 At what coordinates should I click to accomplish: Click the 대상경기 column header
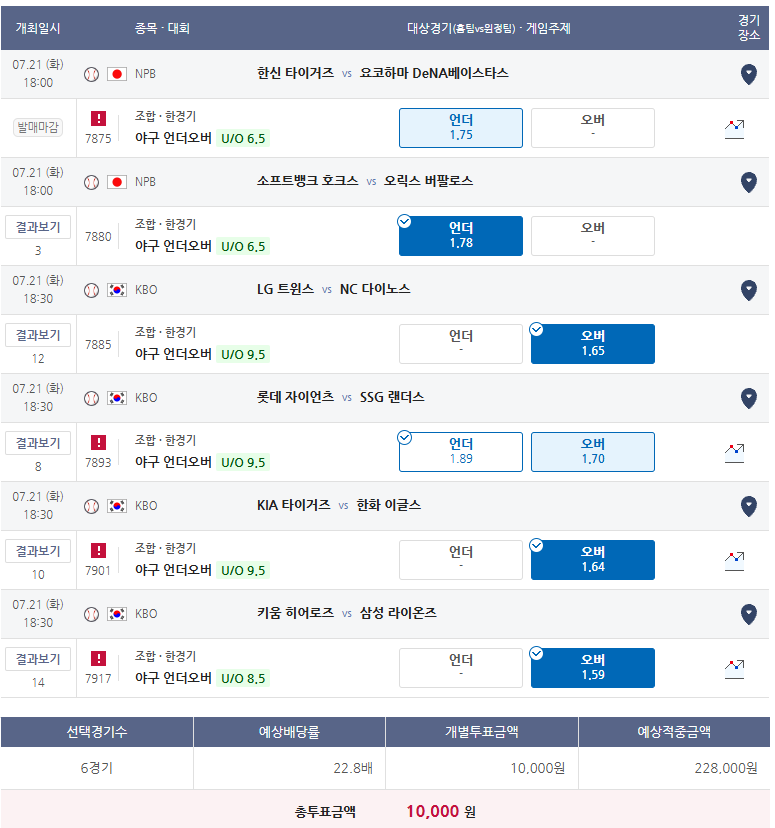pyautogui.click(x=488, y=28)
